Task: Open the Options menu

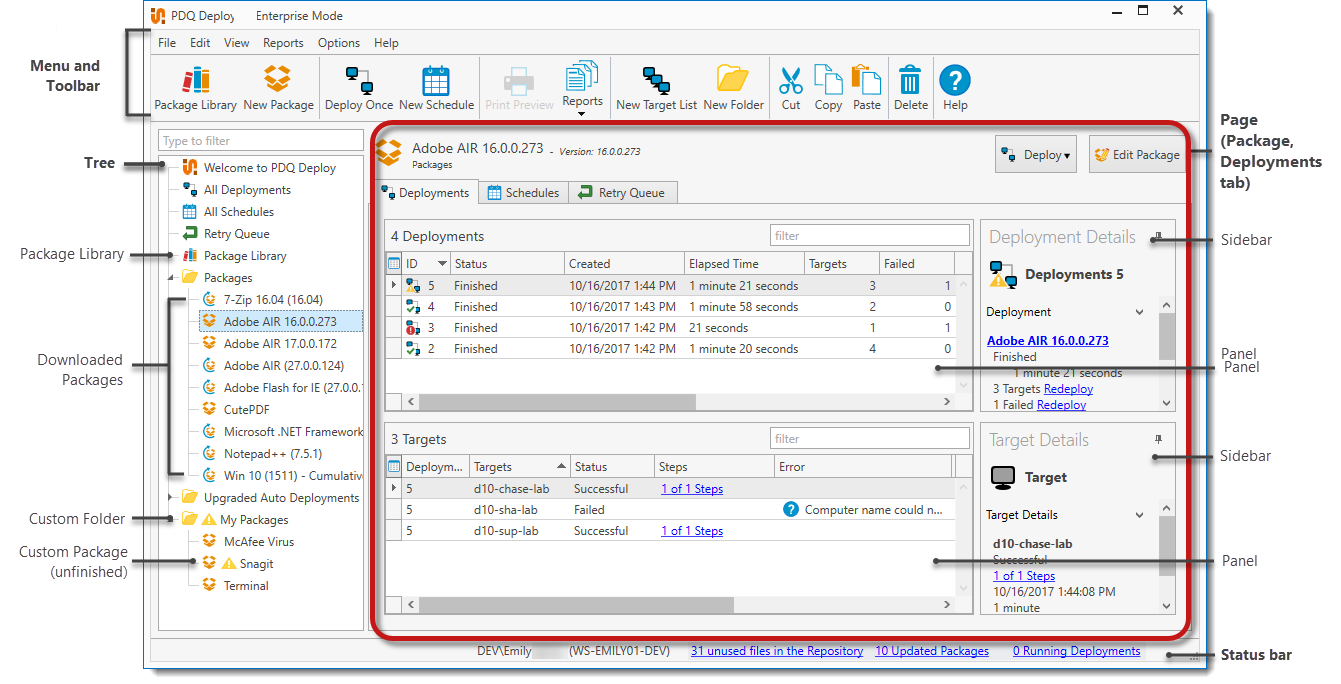Action: (x=338, y=43)
